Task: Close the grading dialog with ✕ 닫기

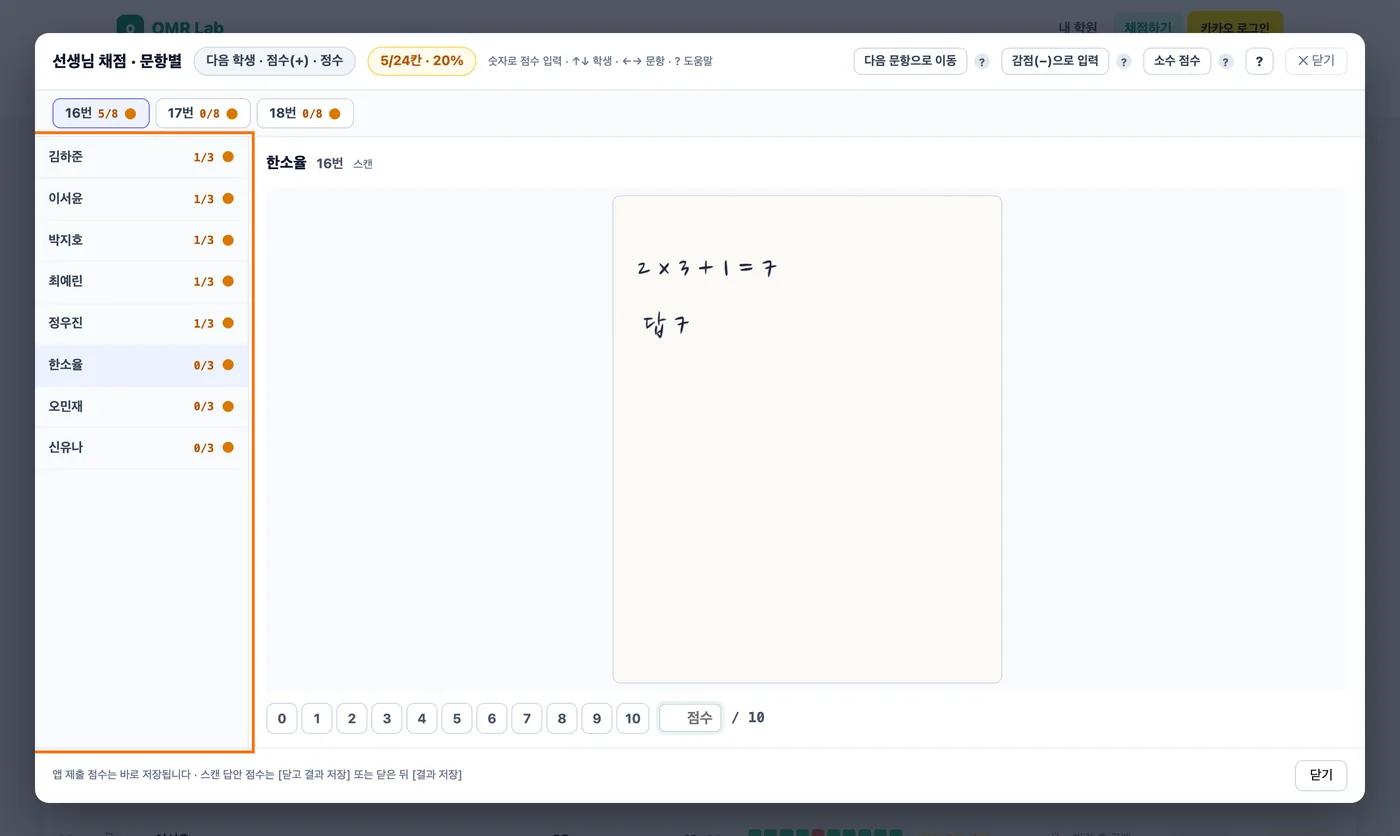Action: click(x=1316, y=61)
